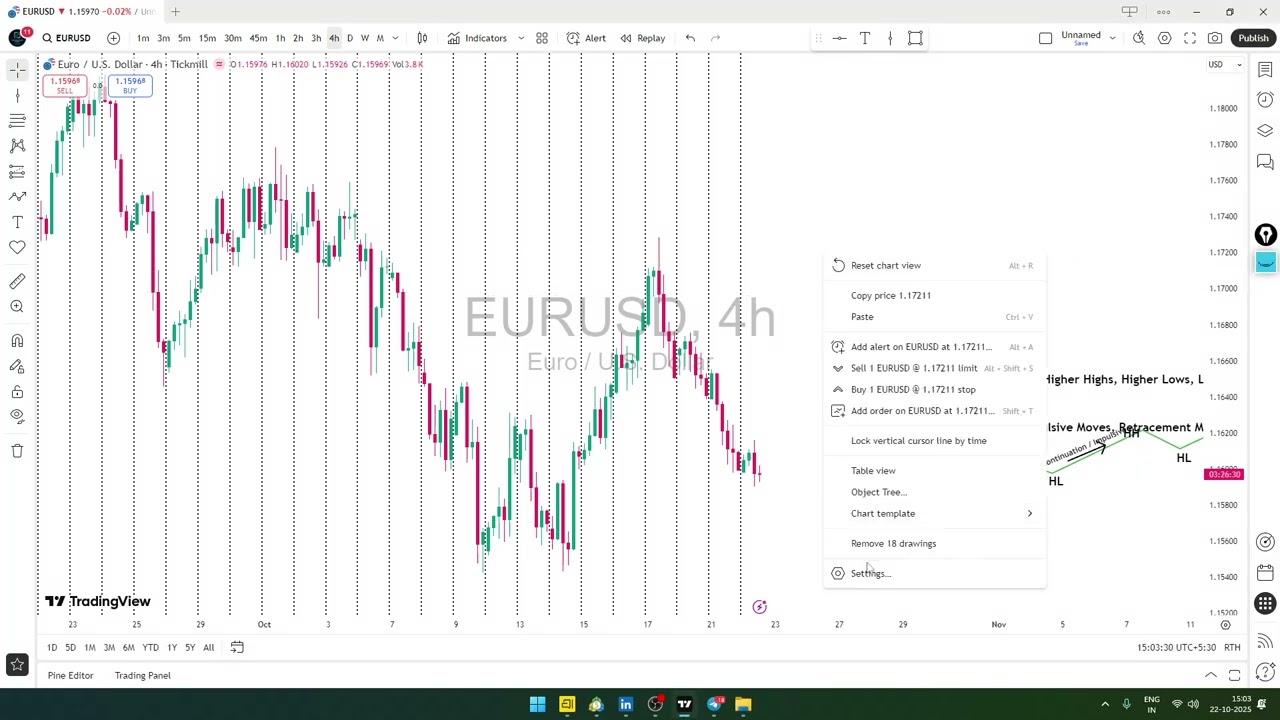
Task: Open the watchlist panel icon
Action: click(1265, 69)
